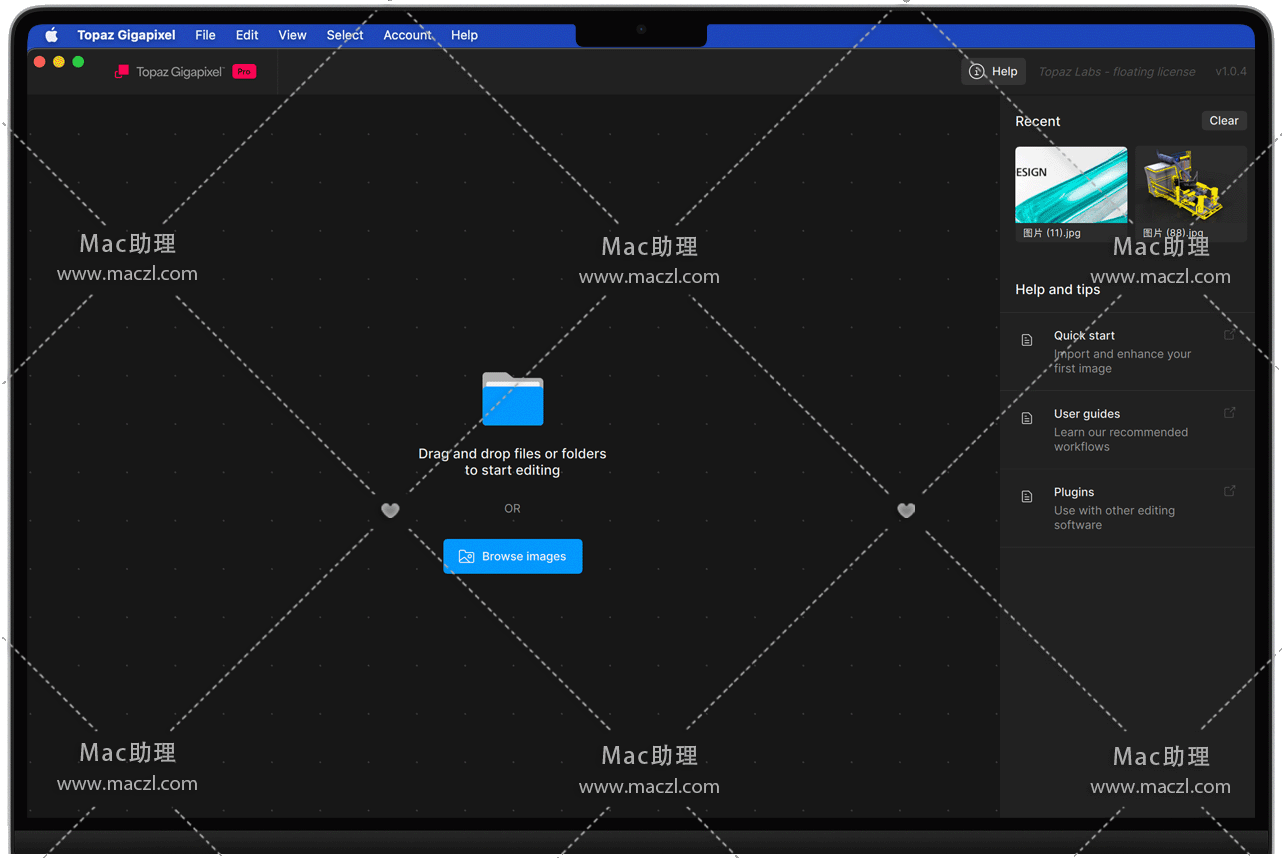This screenshot has width=1282, height=858.
Task: Open the Topaz Gigapixel application menu
Action: coord(126,35)
